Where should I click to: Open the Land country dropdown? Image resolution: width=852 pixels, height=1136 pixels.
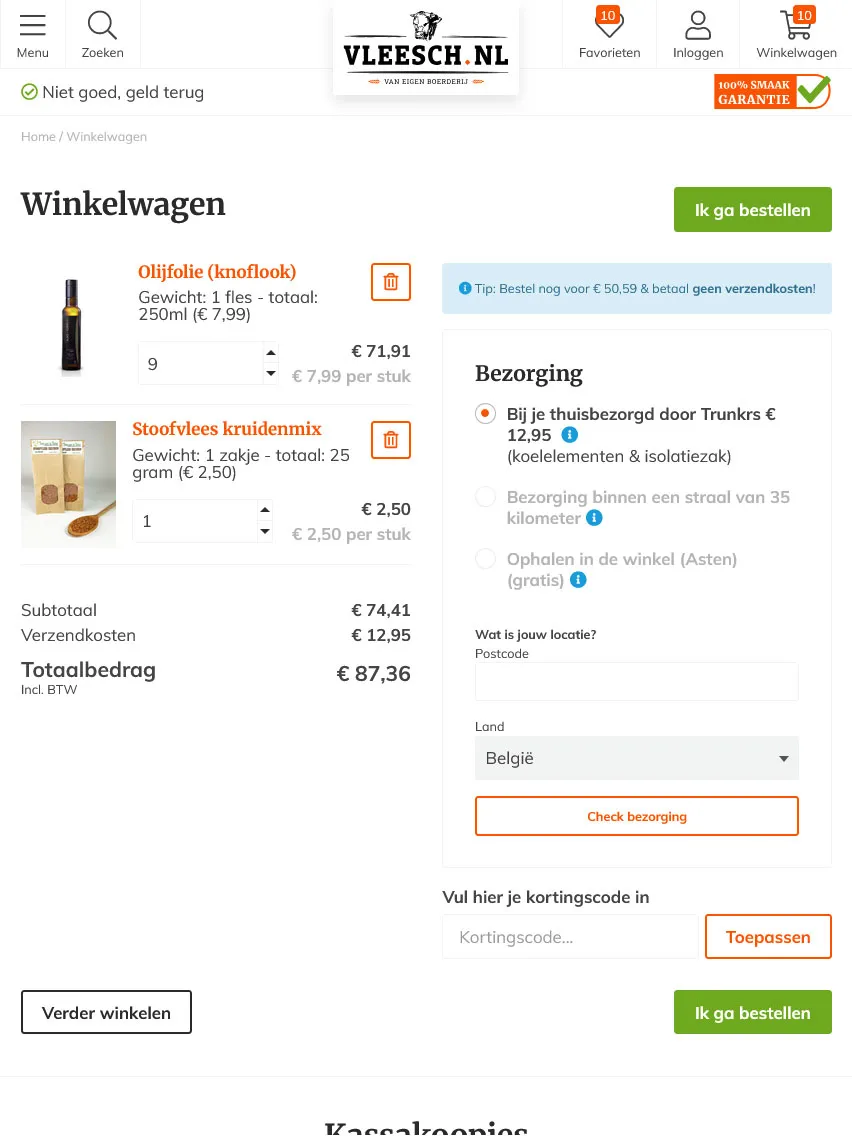point(636,758)
